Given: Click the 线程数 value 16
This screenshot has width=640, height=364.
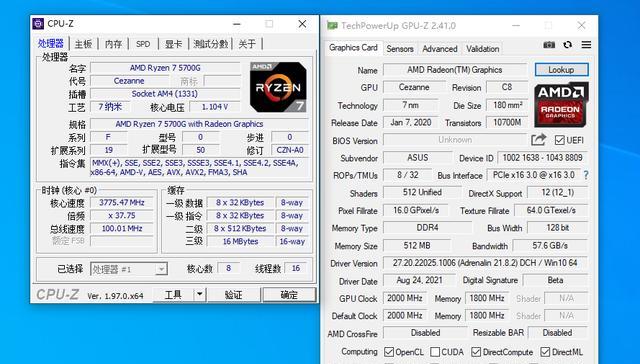Looking at the screenshot, I should (x=296, y=268).
